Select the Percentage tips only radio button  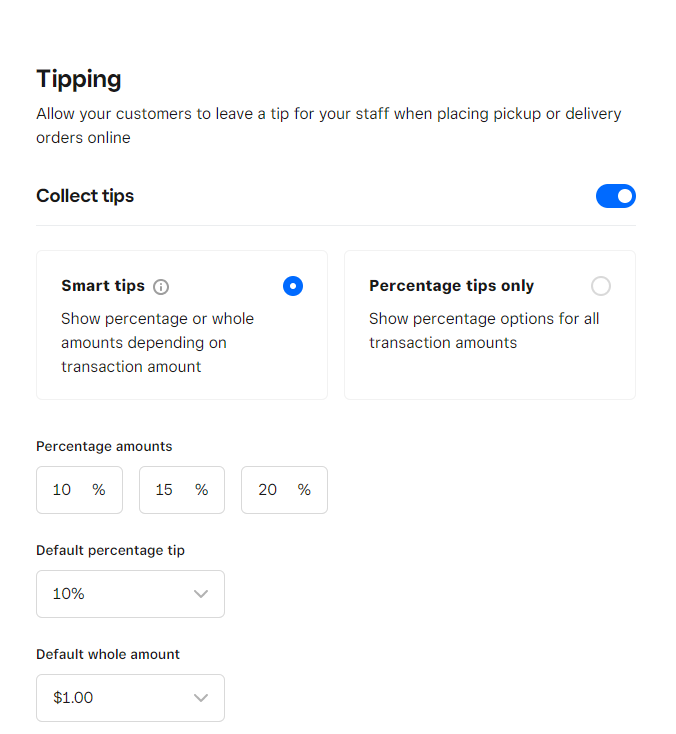600,286
